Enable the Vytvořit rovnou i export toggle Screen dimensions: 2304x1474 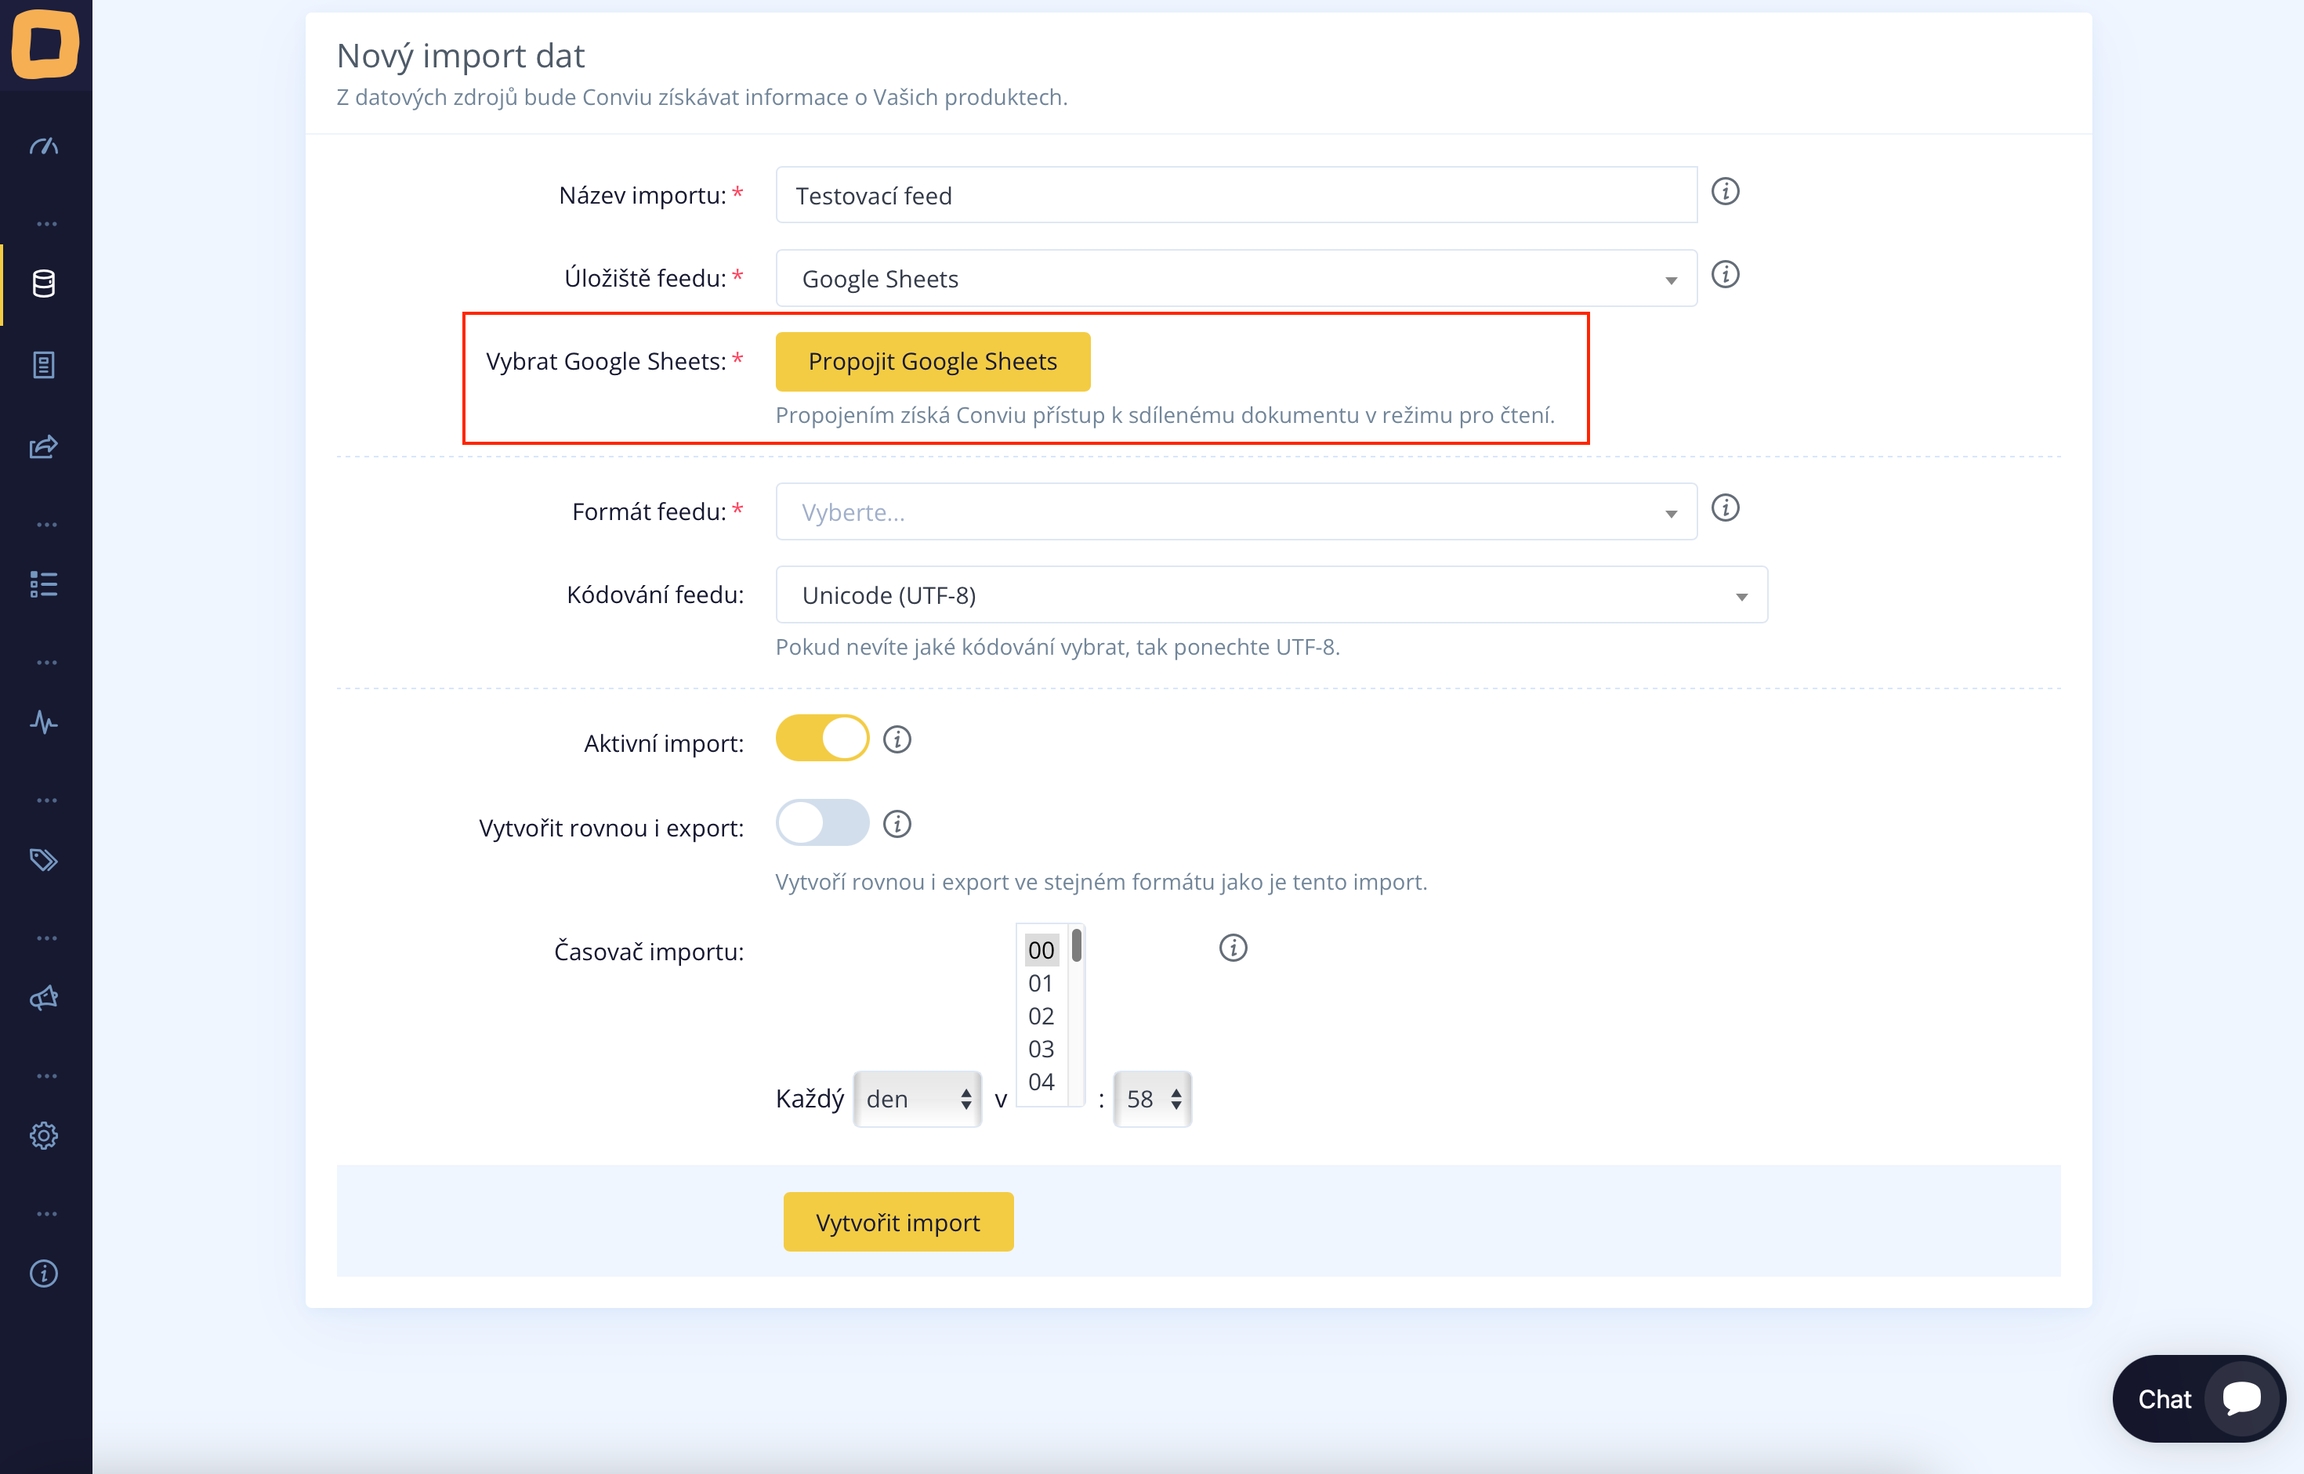coord(822,823)
